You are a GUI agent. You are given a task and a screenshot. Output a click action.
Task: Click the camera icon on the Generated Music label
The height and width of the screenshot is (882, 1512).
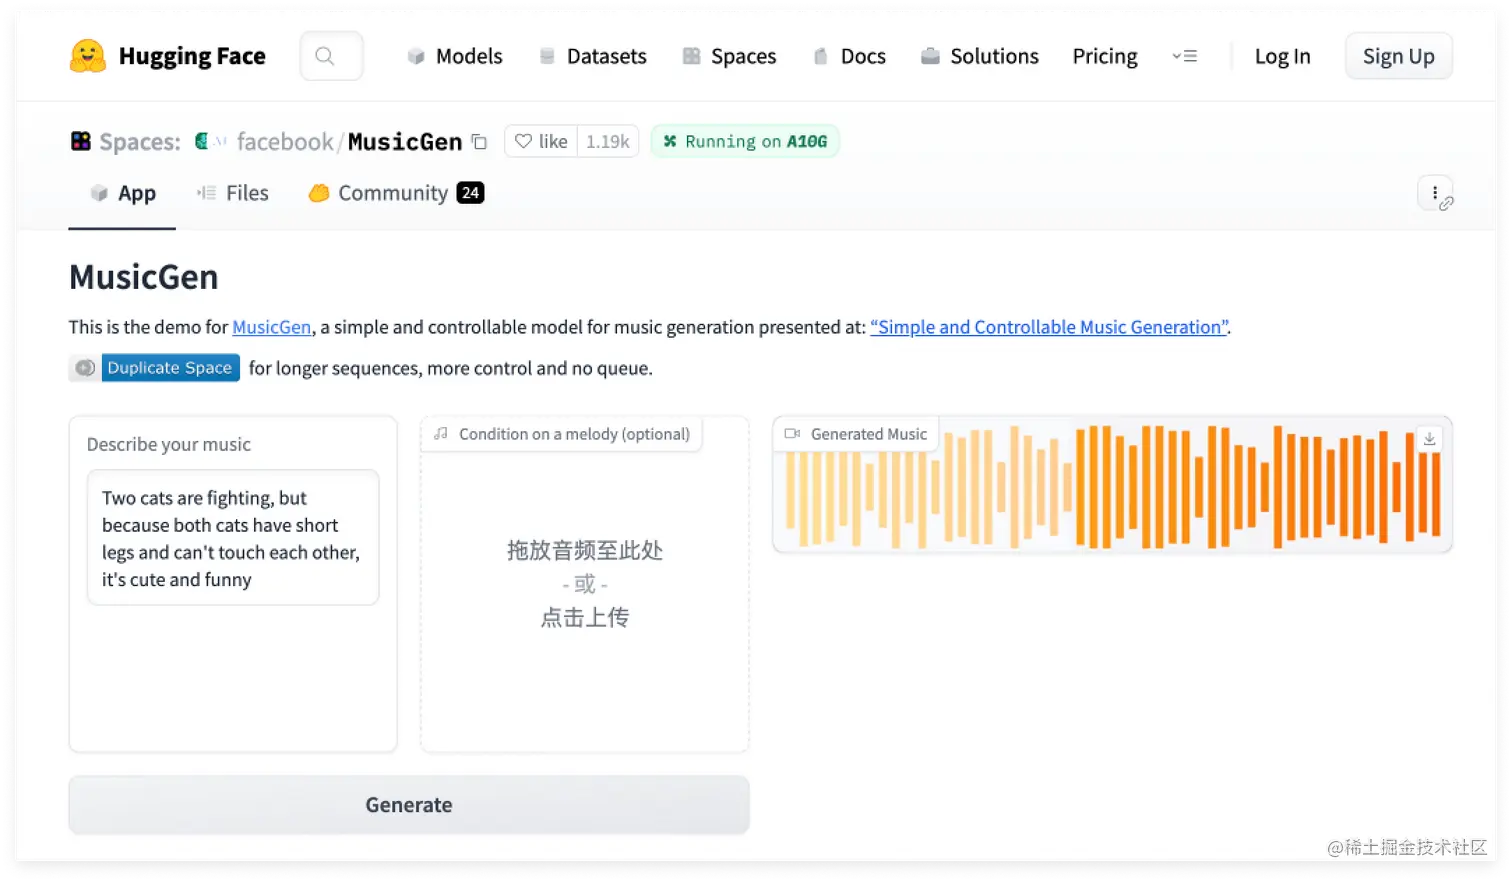pyautogui.click(x=793, y=433)
